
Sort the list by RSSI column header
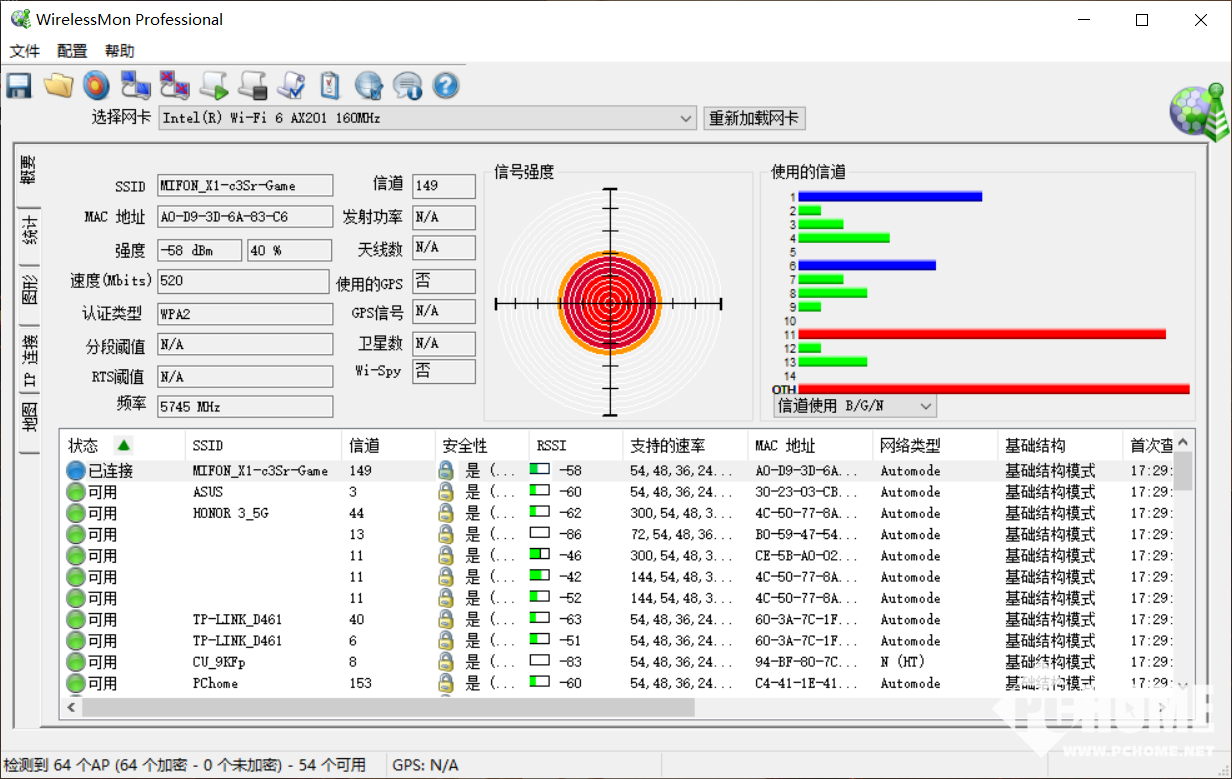[575, 445]
